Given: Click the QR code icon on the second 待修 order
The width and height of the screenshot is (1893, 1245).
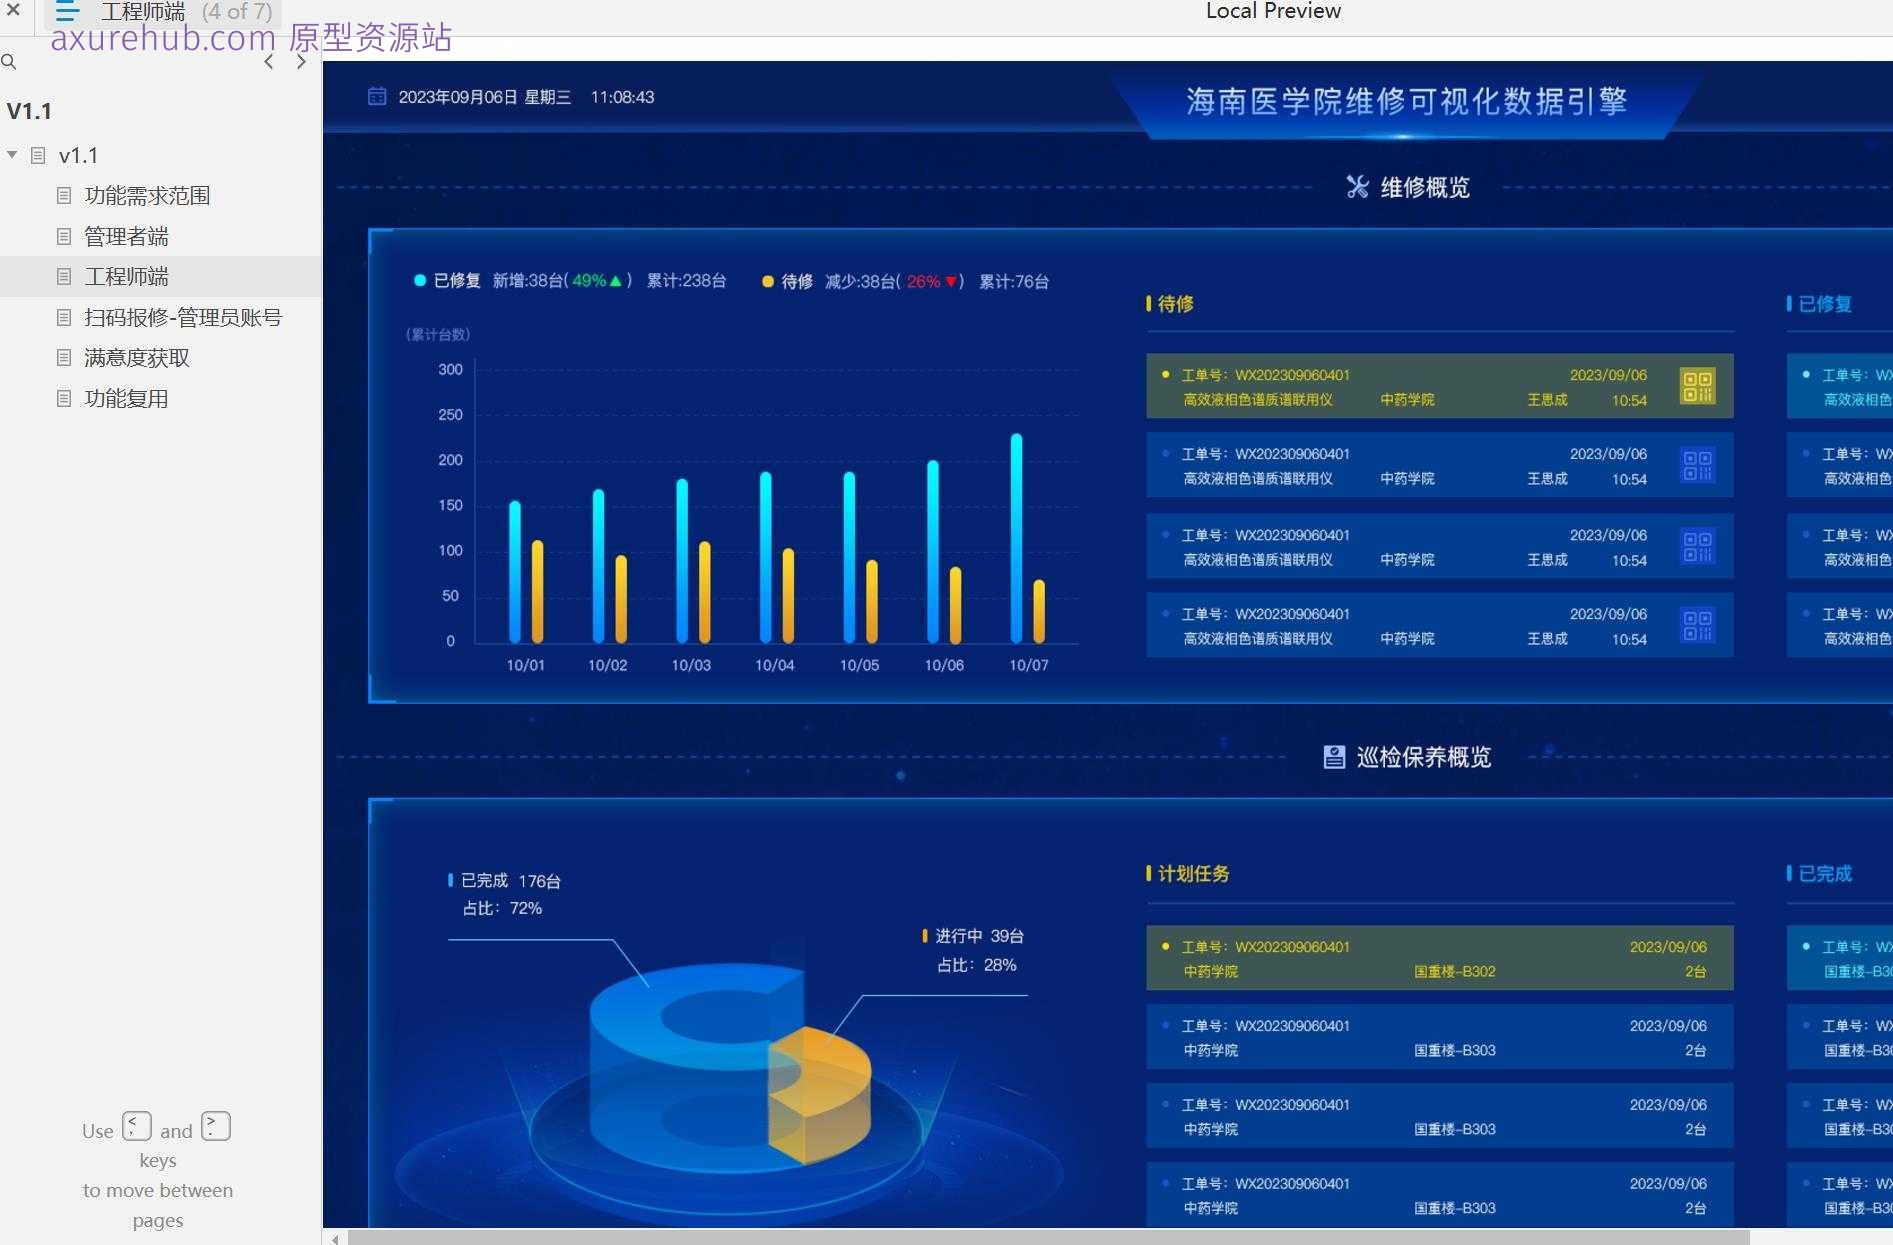Looking at the screenshot, I should tap(1697, 465).
